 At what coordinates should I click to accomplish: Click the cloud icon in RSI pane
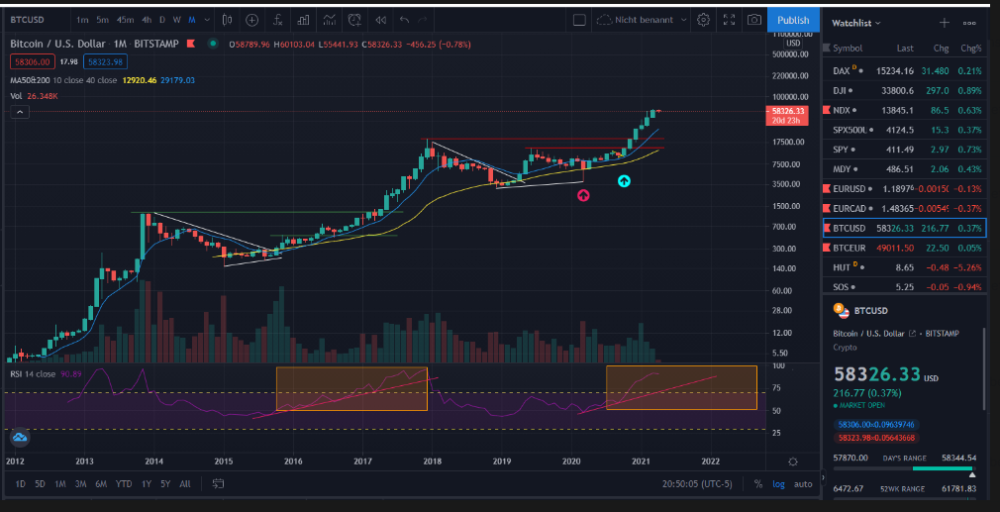tap(19, 437)
